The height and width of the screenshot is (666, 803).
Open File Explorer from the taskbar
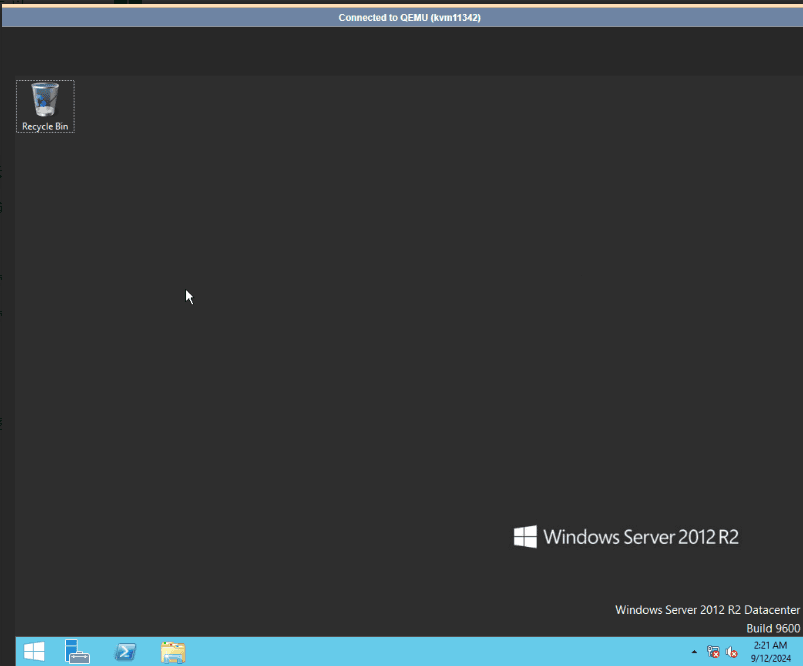click(173, 652)
